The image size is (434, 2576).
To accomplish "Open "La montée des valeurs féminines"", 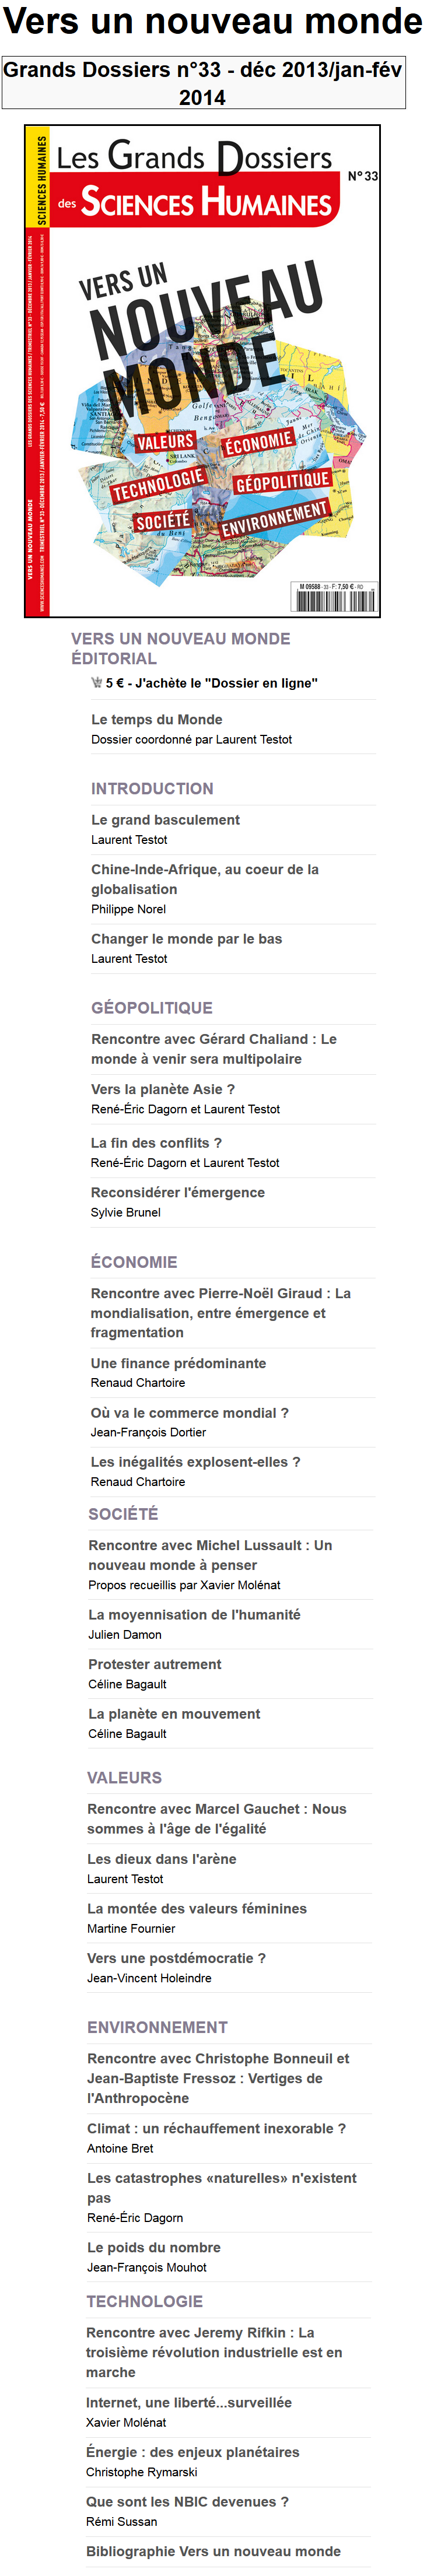I will [197, 1908].
